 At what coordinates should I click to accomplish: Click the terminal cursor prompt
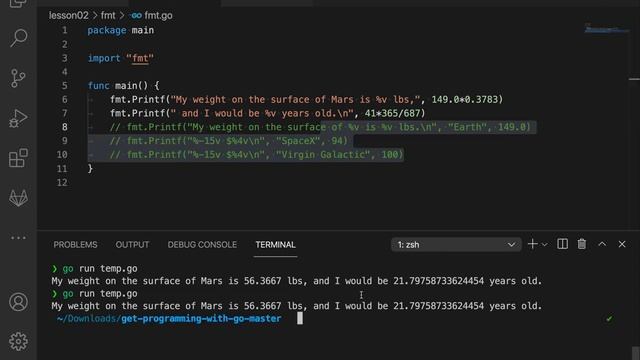pos(300,318)
